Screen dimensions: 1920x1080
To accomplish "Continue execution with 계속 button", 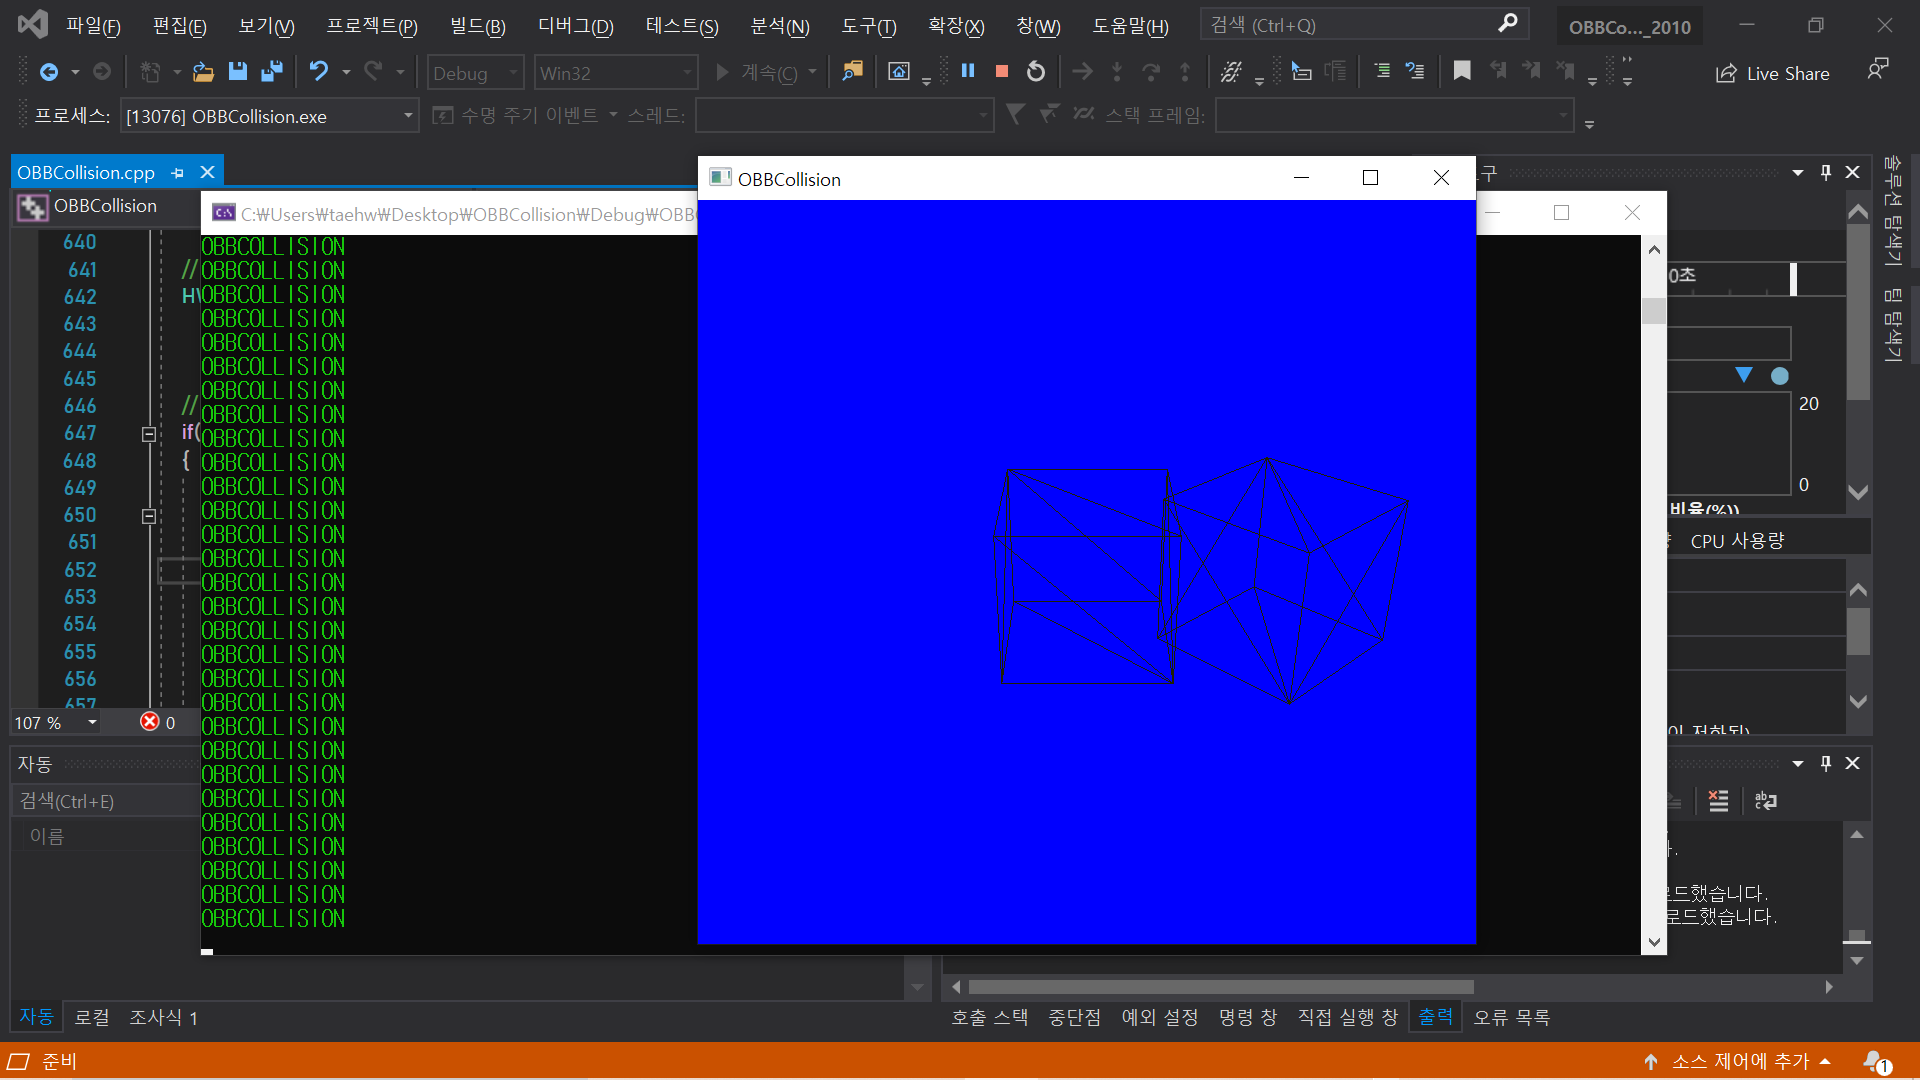I will click(x=764, y=72).
